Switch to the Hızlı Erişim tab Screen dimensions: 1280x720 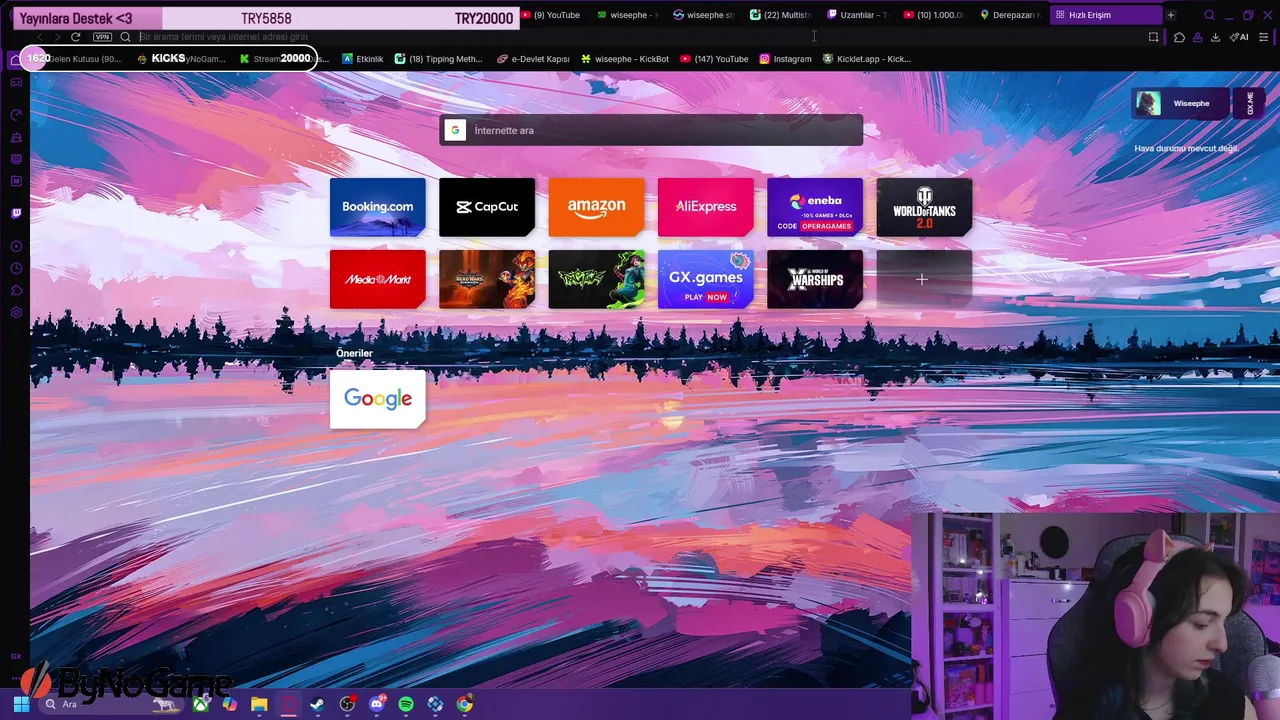(1106, 15)
